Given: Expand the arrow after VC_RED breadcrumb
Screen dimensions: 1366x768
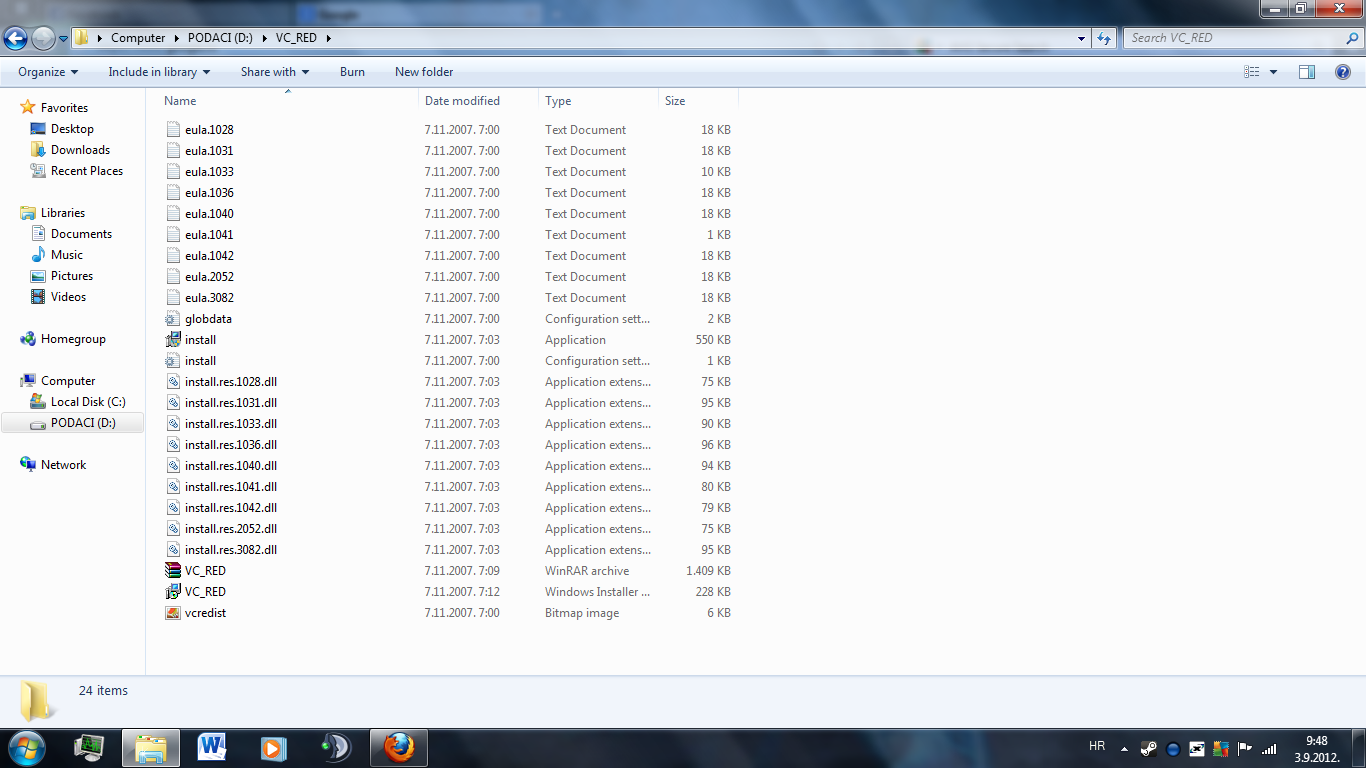Looking at the screenshot, I should click(x=328, y=38).
